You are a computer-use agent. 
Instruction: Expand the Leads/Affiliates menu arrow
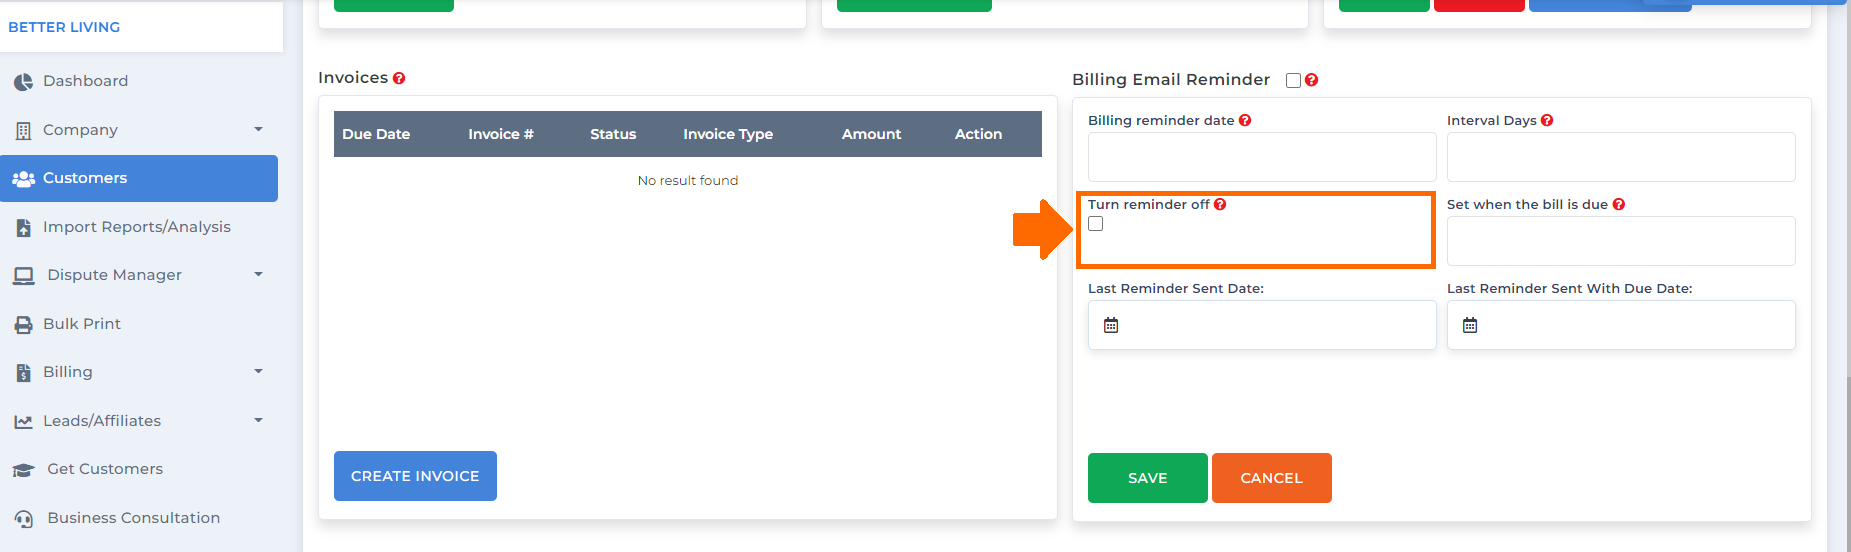[258, 420]
